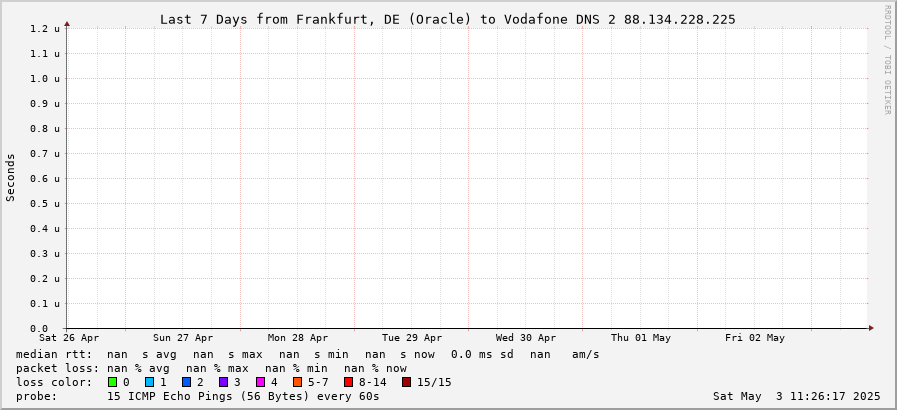Click the red arrow atop the y-axis

(x=67, y=24)
